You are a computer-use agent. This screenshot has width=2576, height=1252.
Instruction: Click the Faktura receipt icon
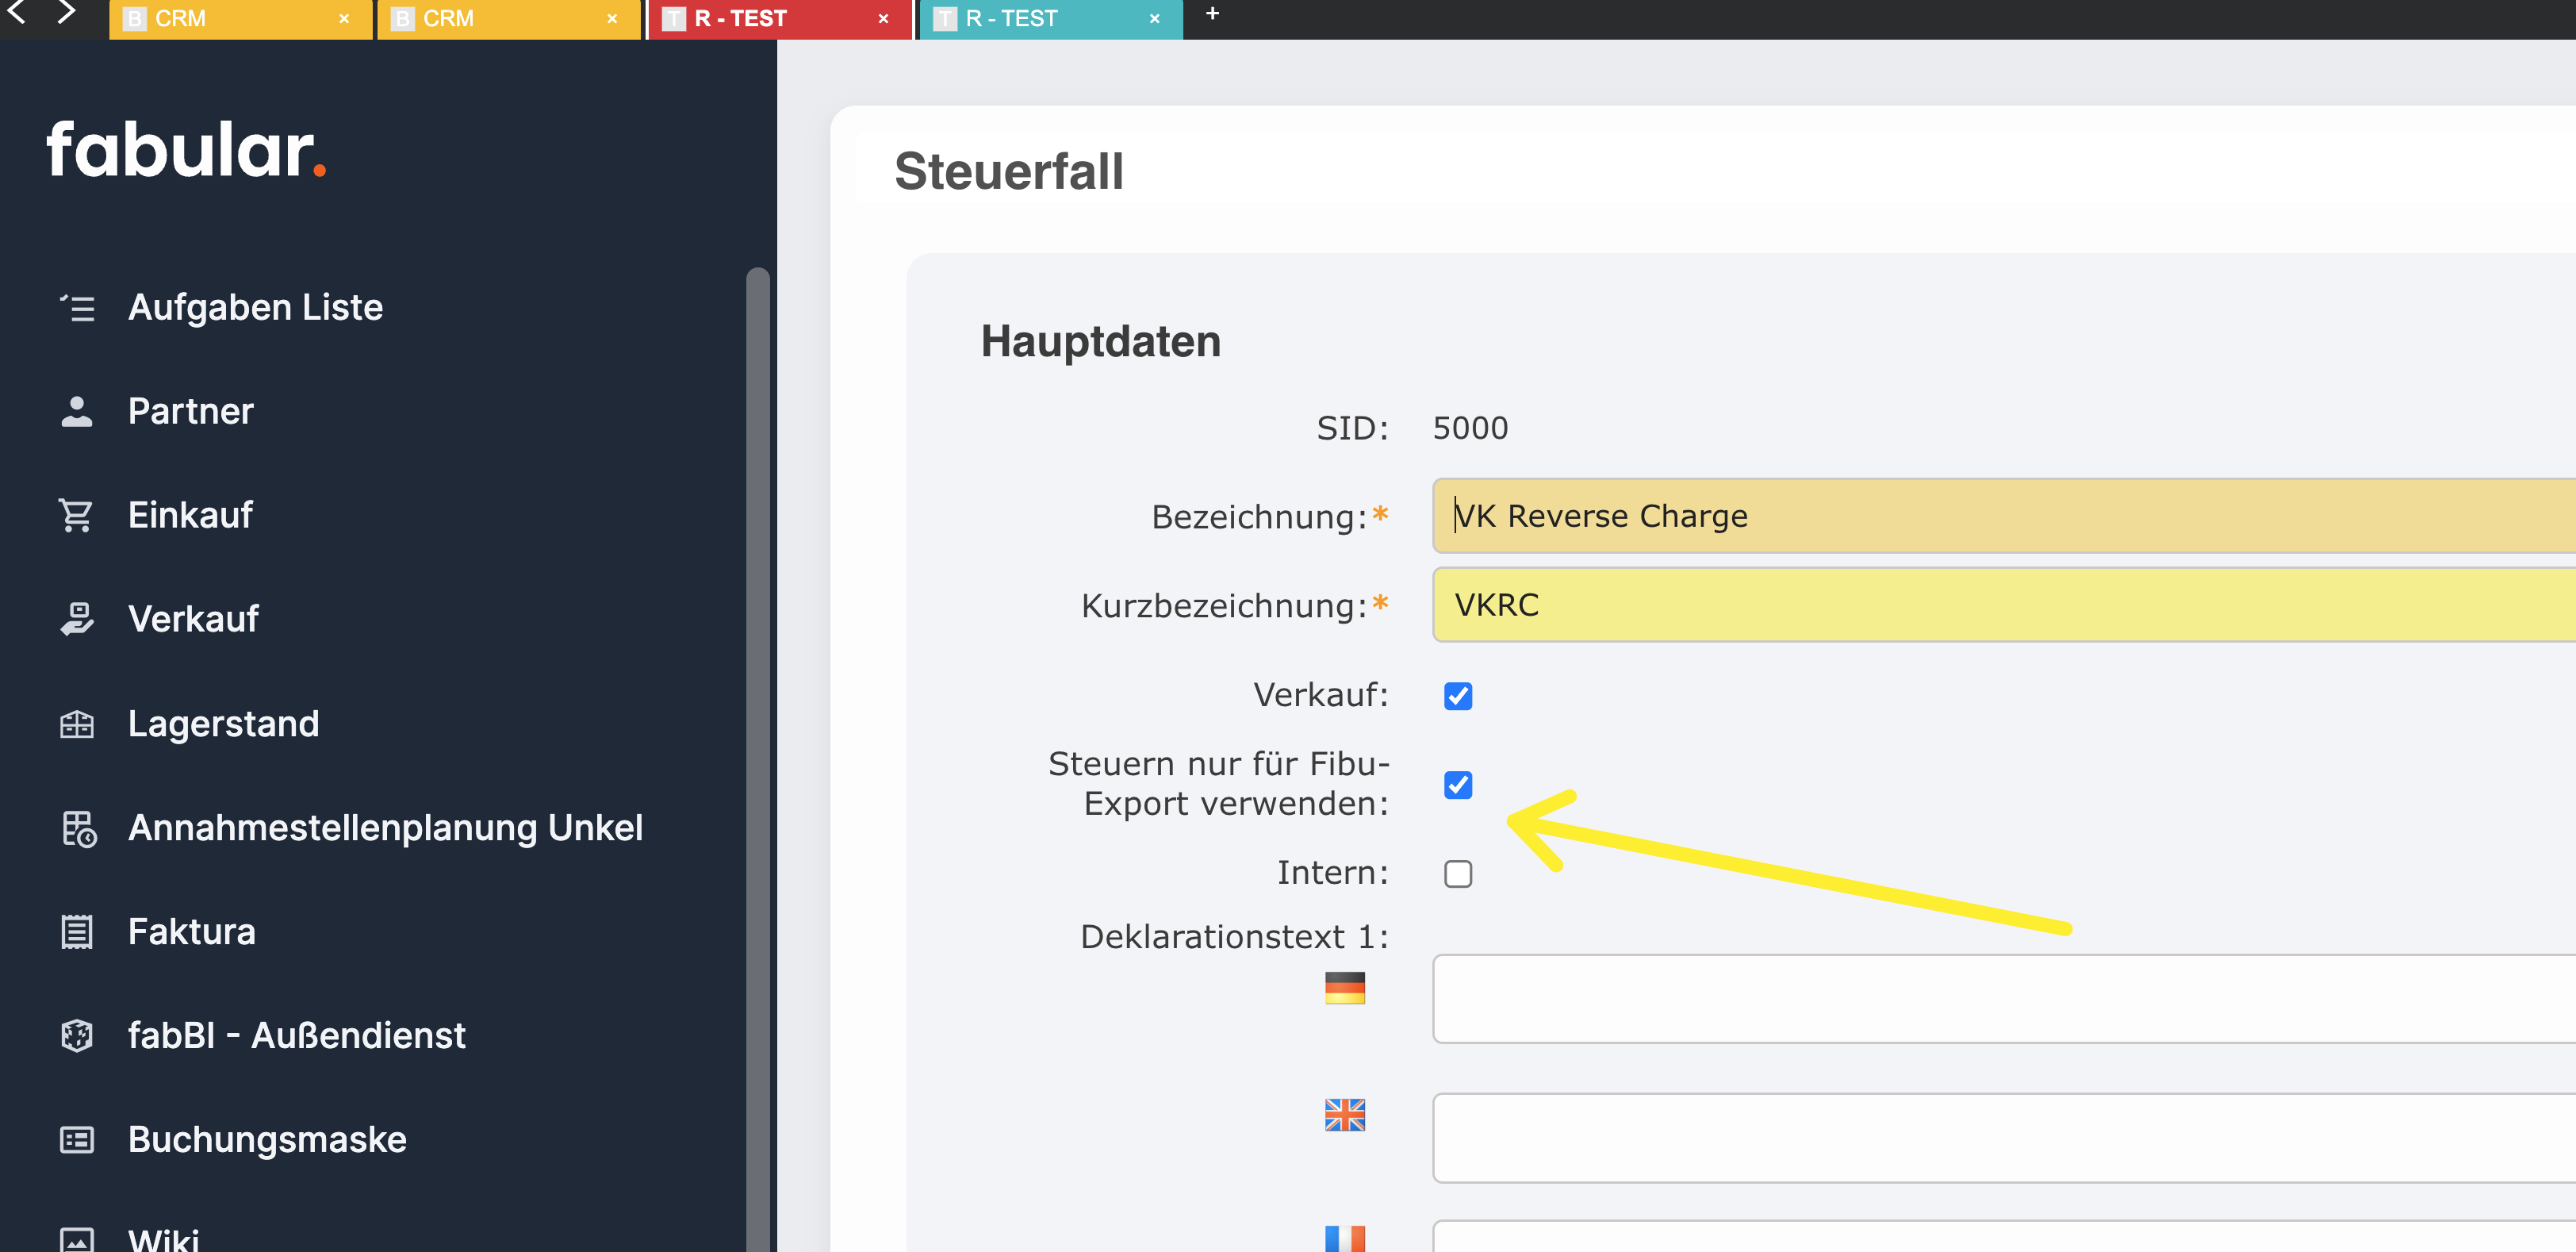pyautogui.click(x=77, y=931)
